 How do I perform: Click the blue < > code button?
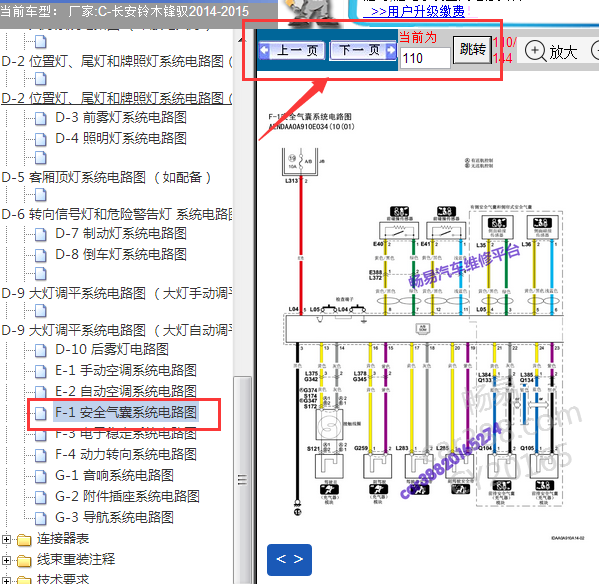point(289,560)
